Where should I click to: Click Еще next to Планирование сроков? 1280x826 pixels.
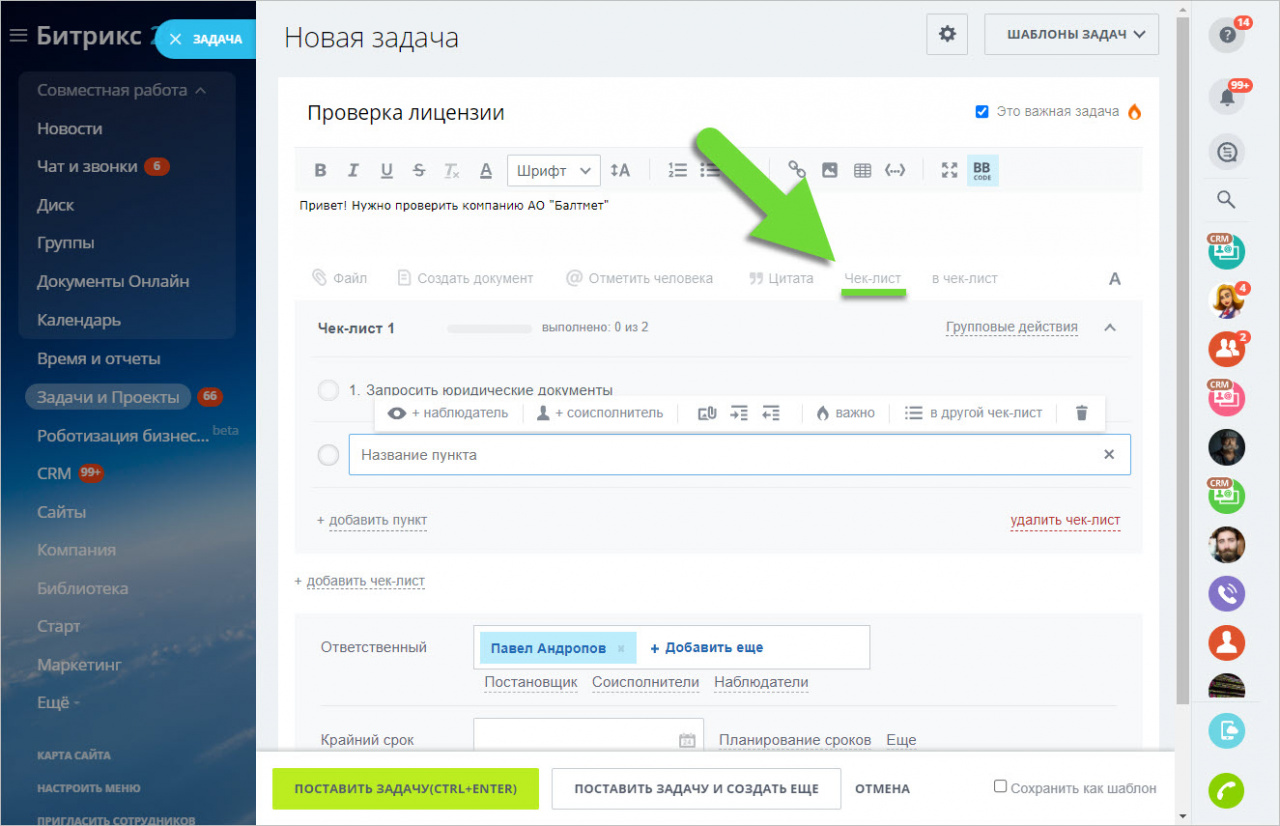coord(901,740)
